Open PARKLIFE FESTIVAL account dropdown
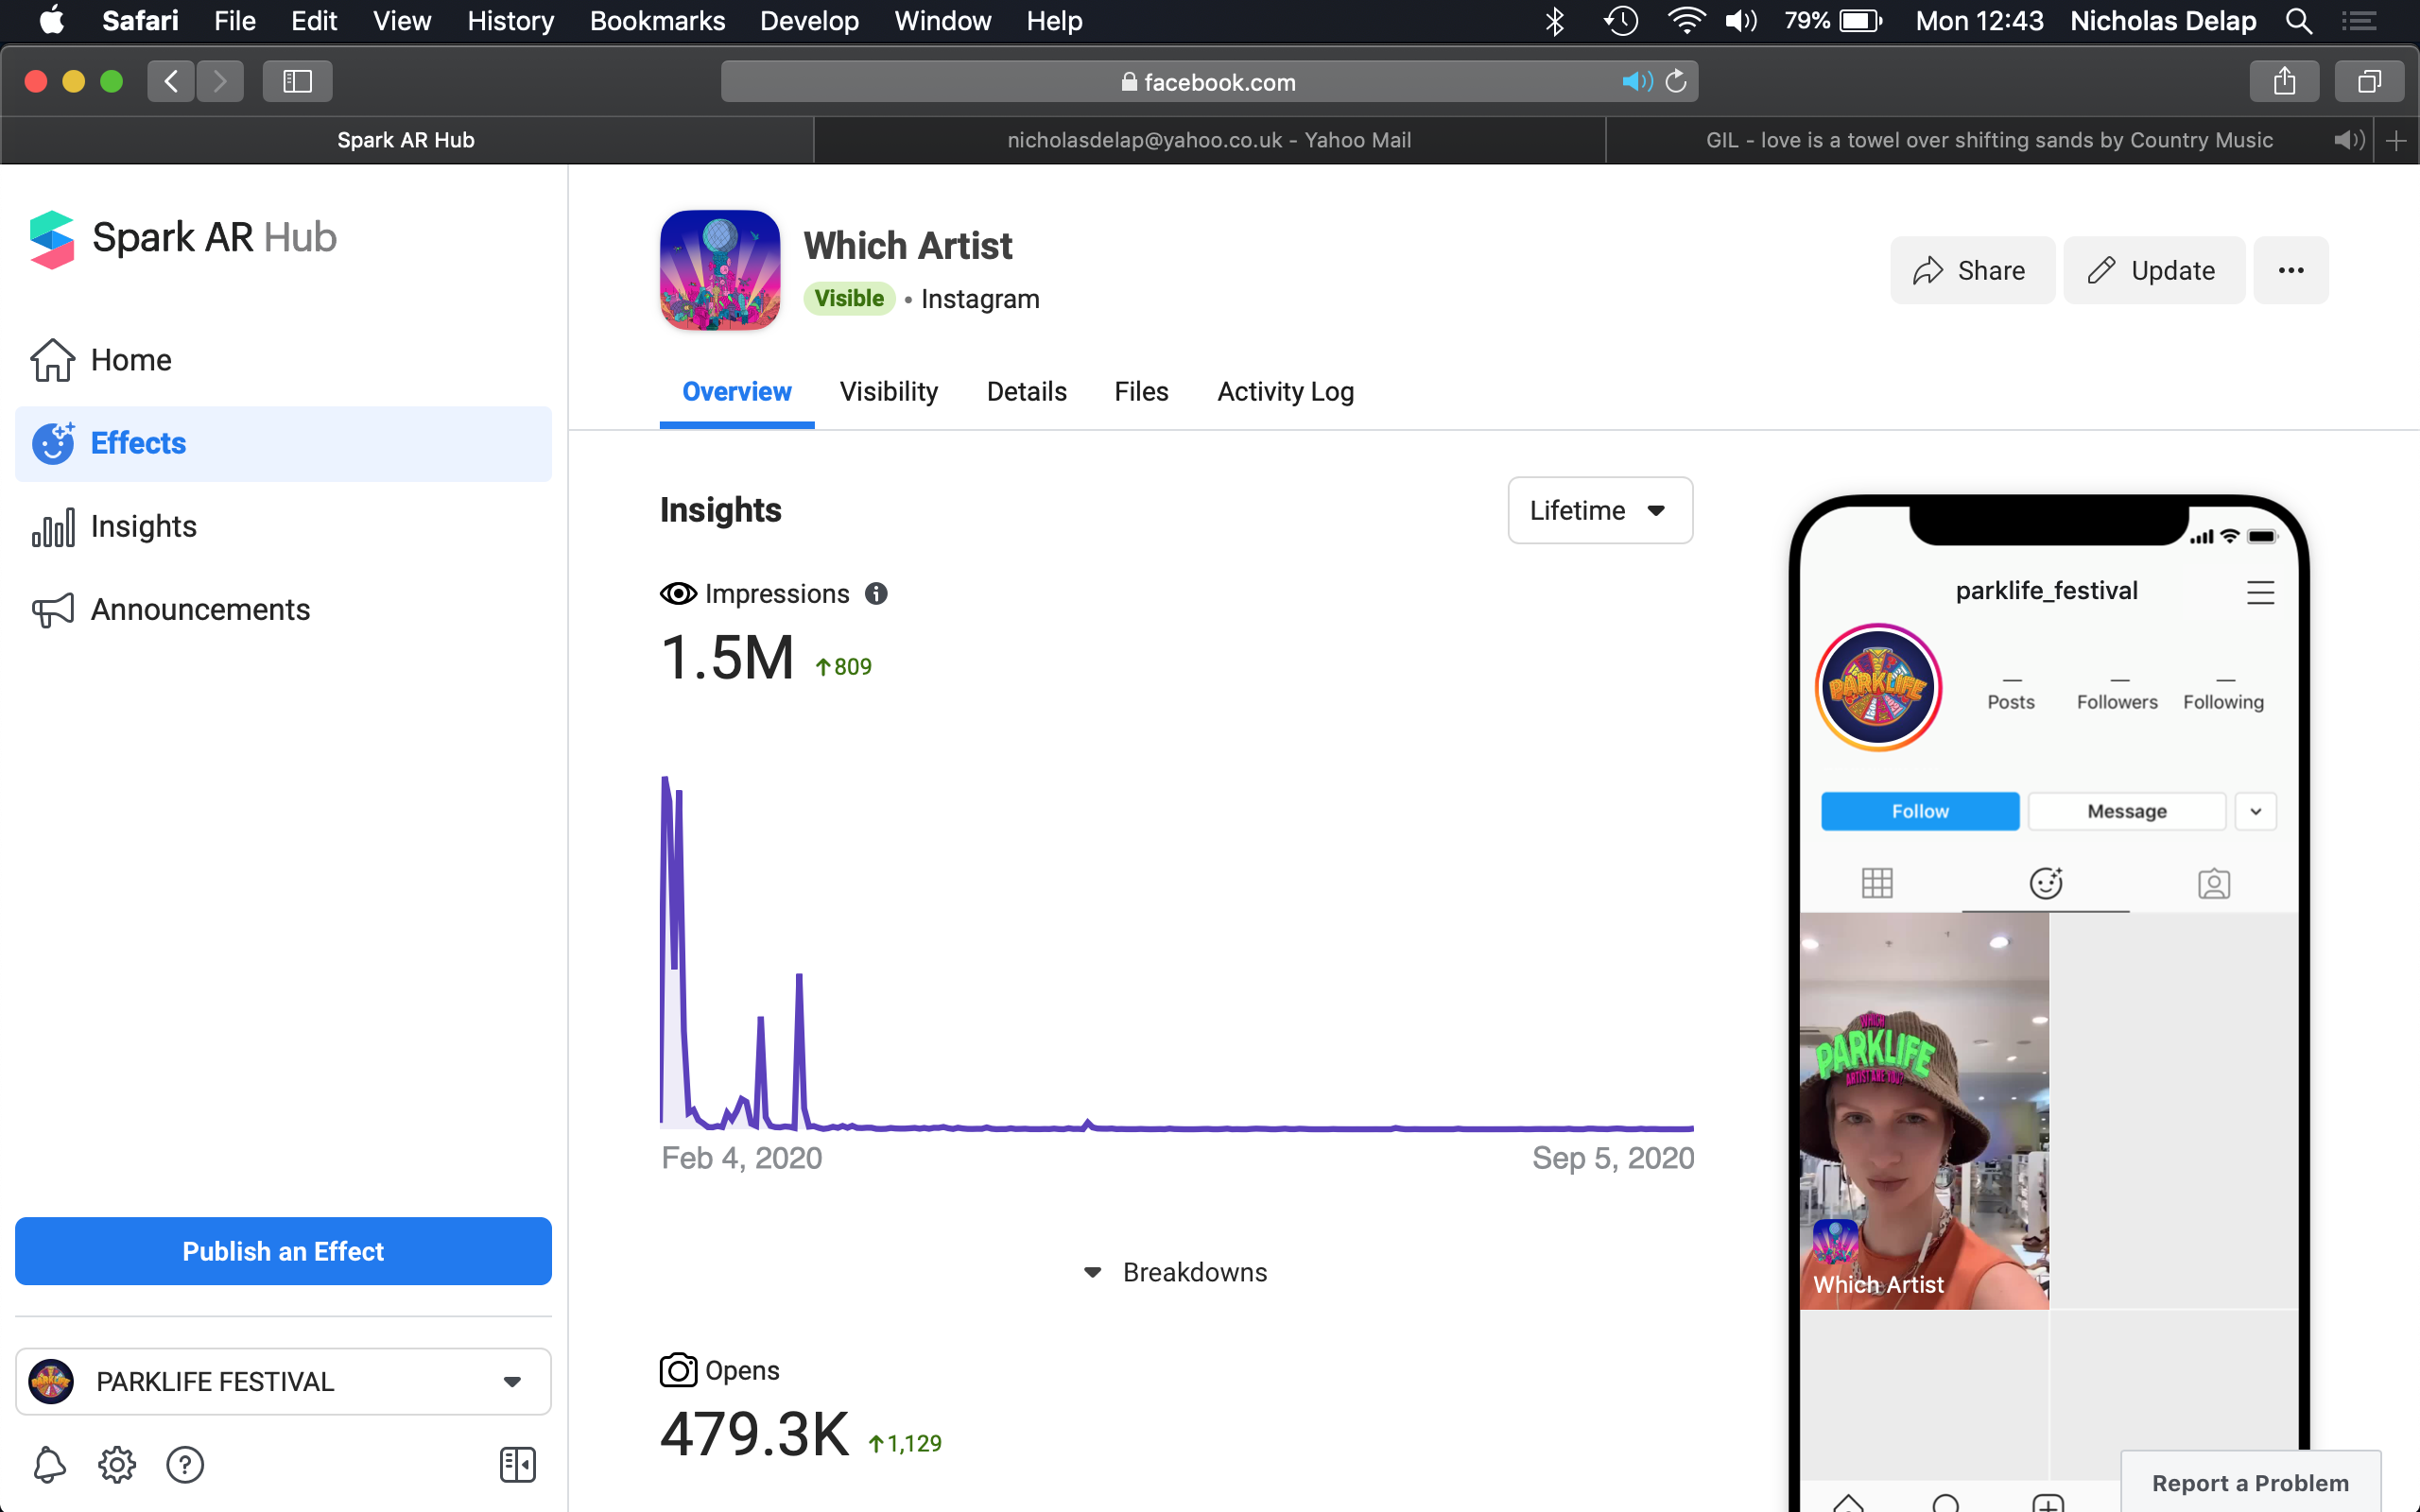This screenshot has height=1512, width=2420. coord(283,1381)
